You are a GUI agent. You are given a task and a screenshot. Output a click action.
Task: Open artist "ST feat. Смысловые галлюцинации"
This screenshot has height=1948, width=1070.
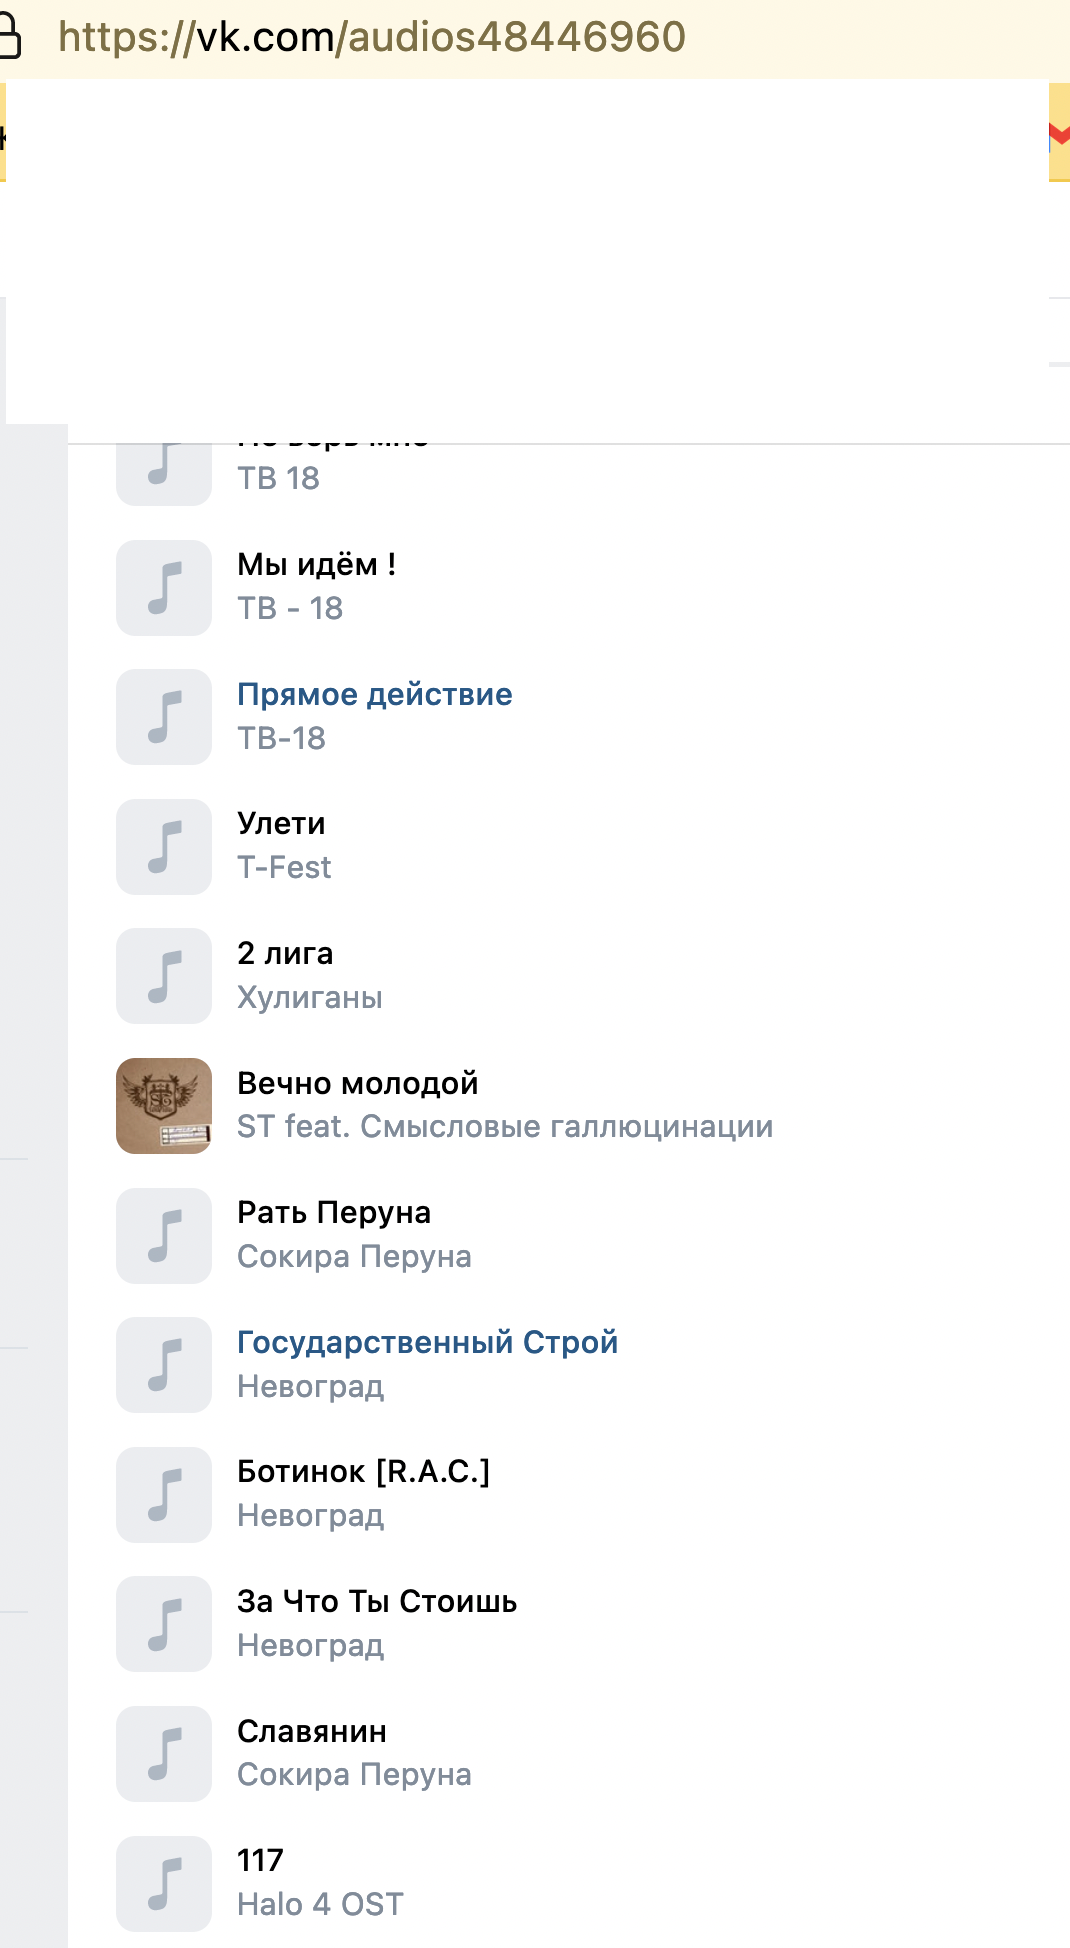click(x=504, y=1126)
